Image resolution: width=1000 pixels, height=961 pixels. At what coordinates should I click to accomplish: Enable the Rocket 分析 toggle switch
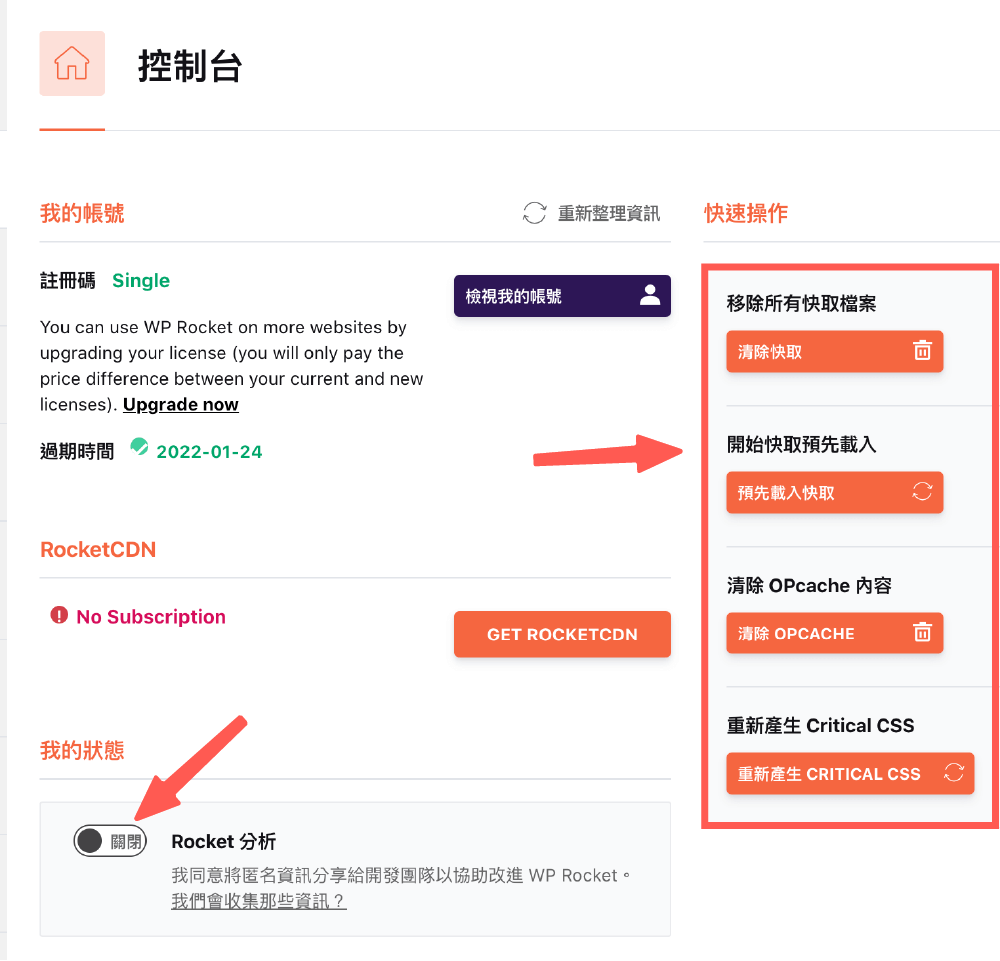tap(110, 841)
